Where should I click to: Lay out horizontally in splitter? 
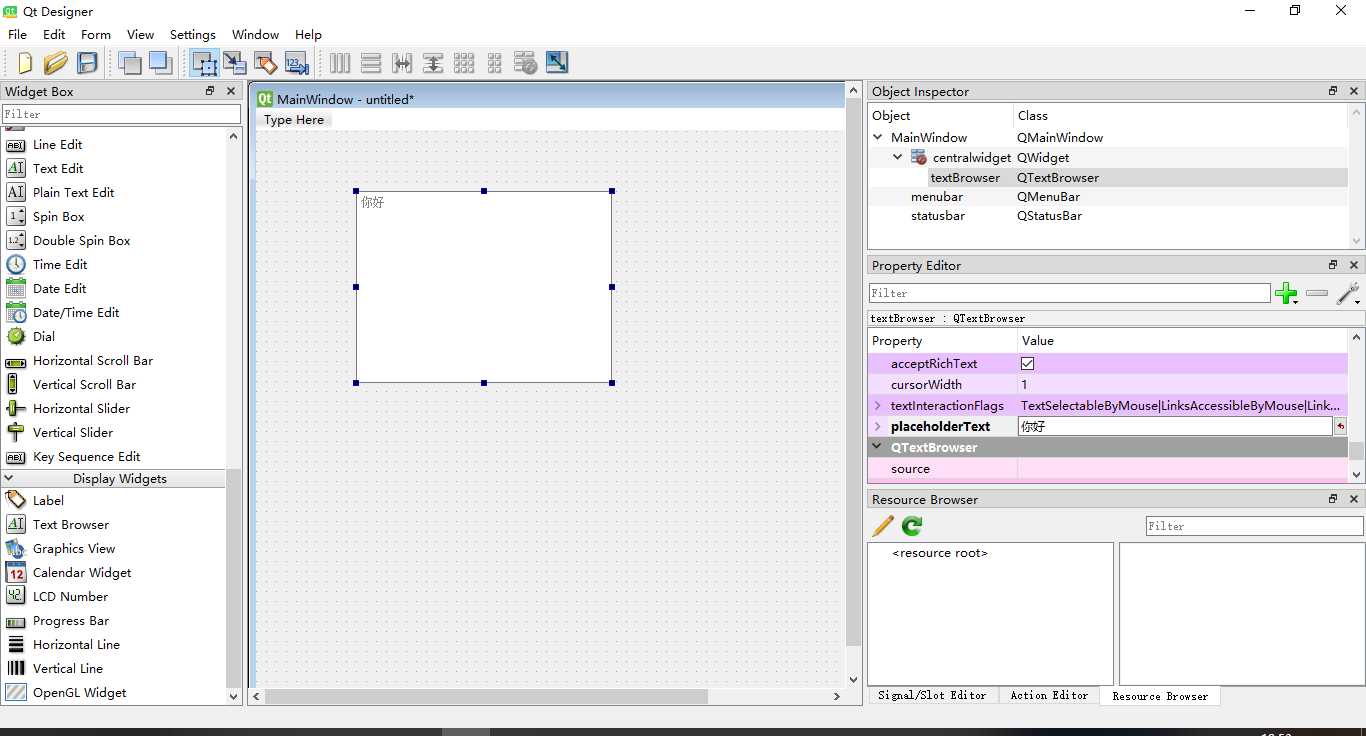click(402, 63)
